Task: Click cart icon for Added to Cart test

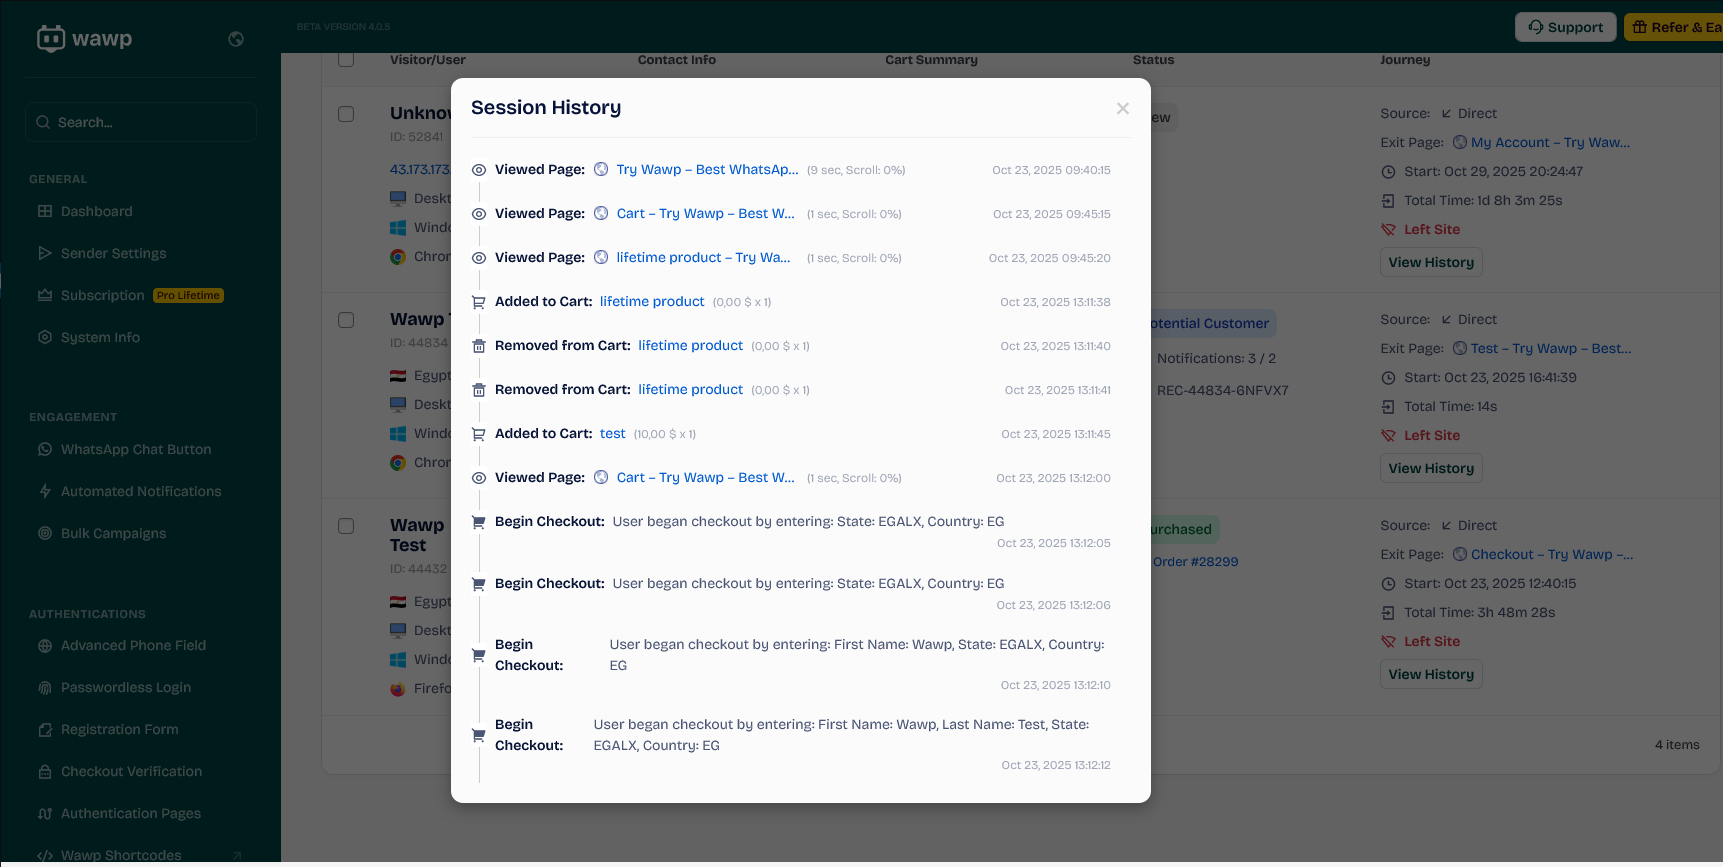Action: (479, 434)
